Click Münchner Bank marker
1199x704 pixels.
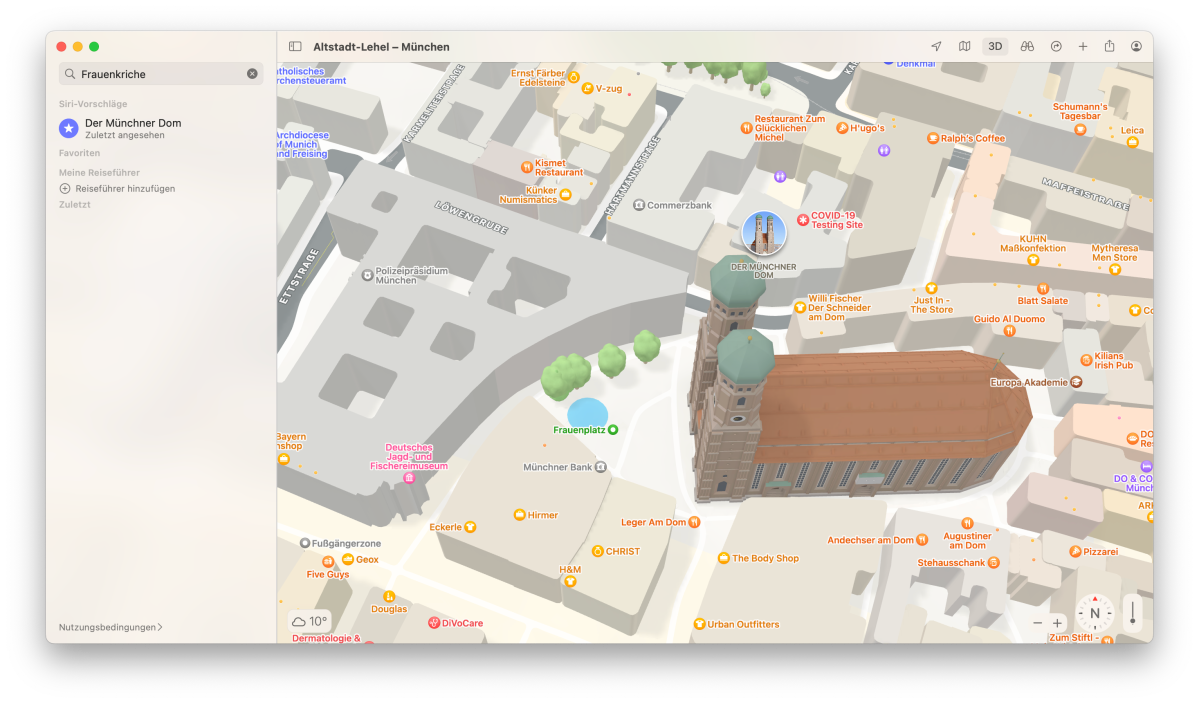pos(601,467)
